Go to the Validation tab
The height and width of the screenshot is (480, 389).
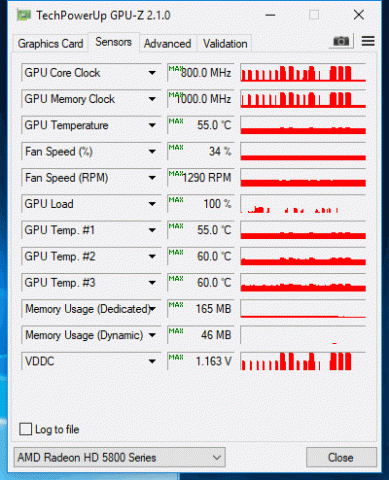[x=225, y=43]
